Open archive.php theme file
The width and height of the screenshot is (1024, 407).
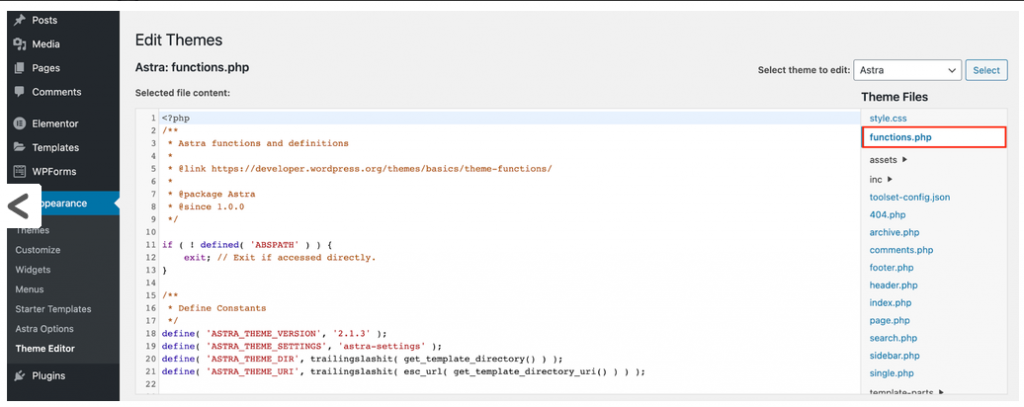pos(894,232)
